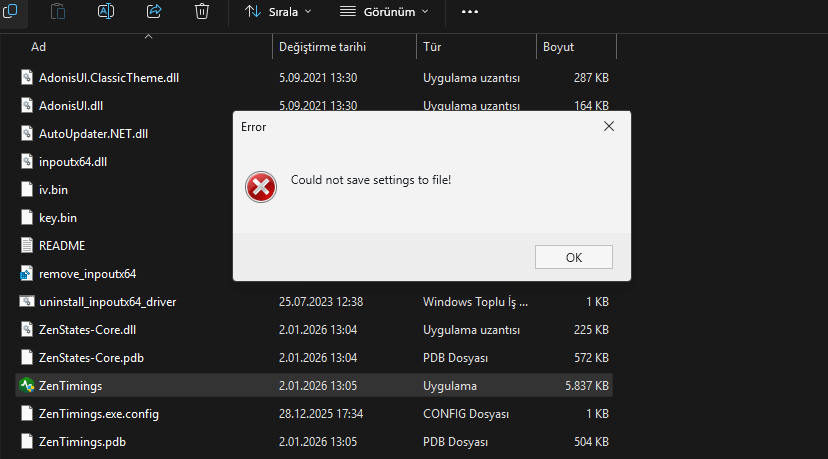Click the Copy icon in toolbar
Screen dimensions: 828x459
[x=10, y=11]
